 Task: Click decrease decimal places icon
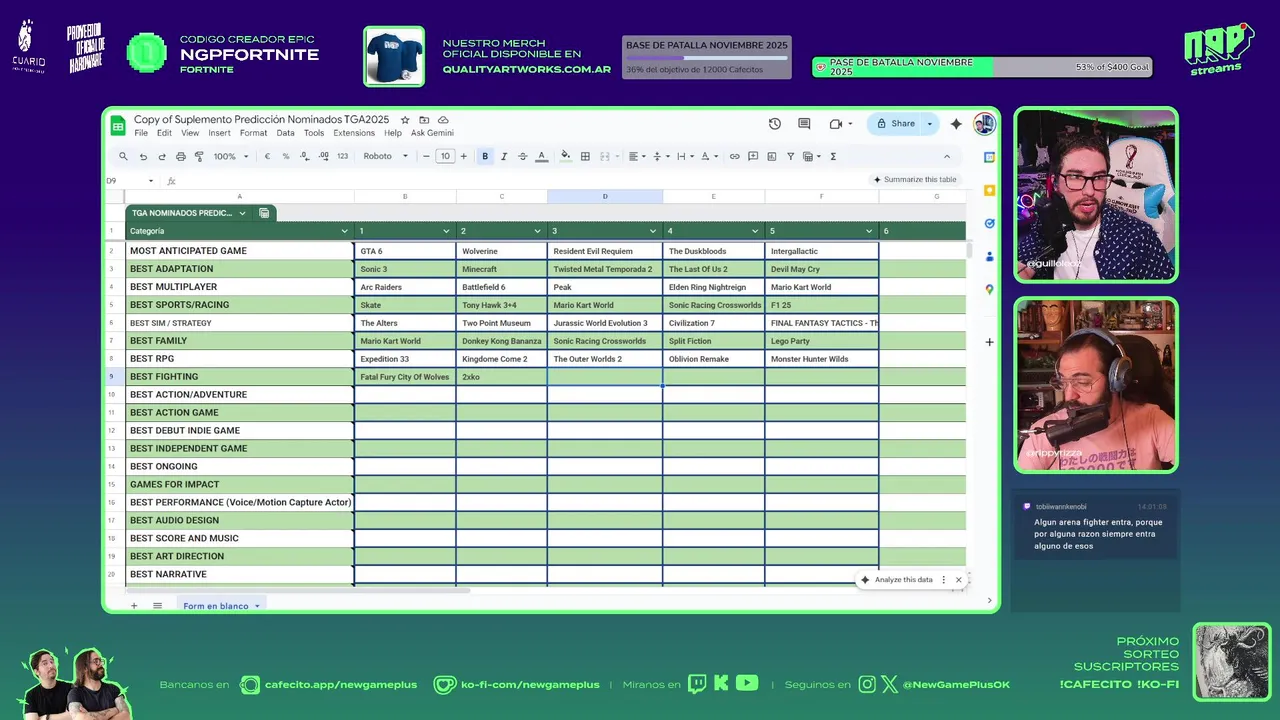pos(304,156)
